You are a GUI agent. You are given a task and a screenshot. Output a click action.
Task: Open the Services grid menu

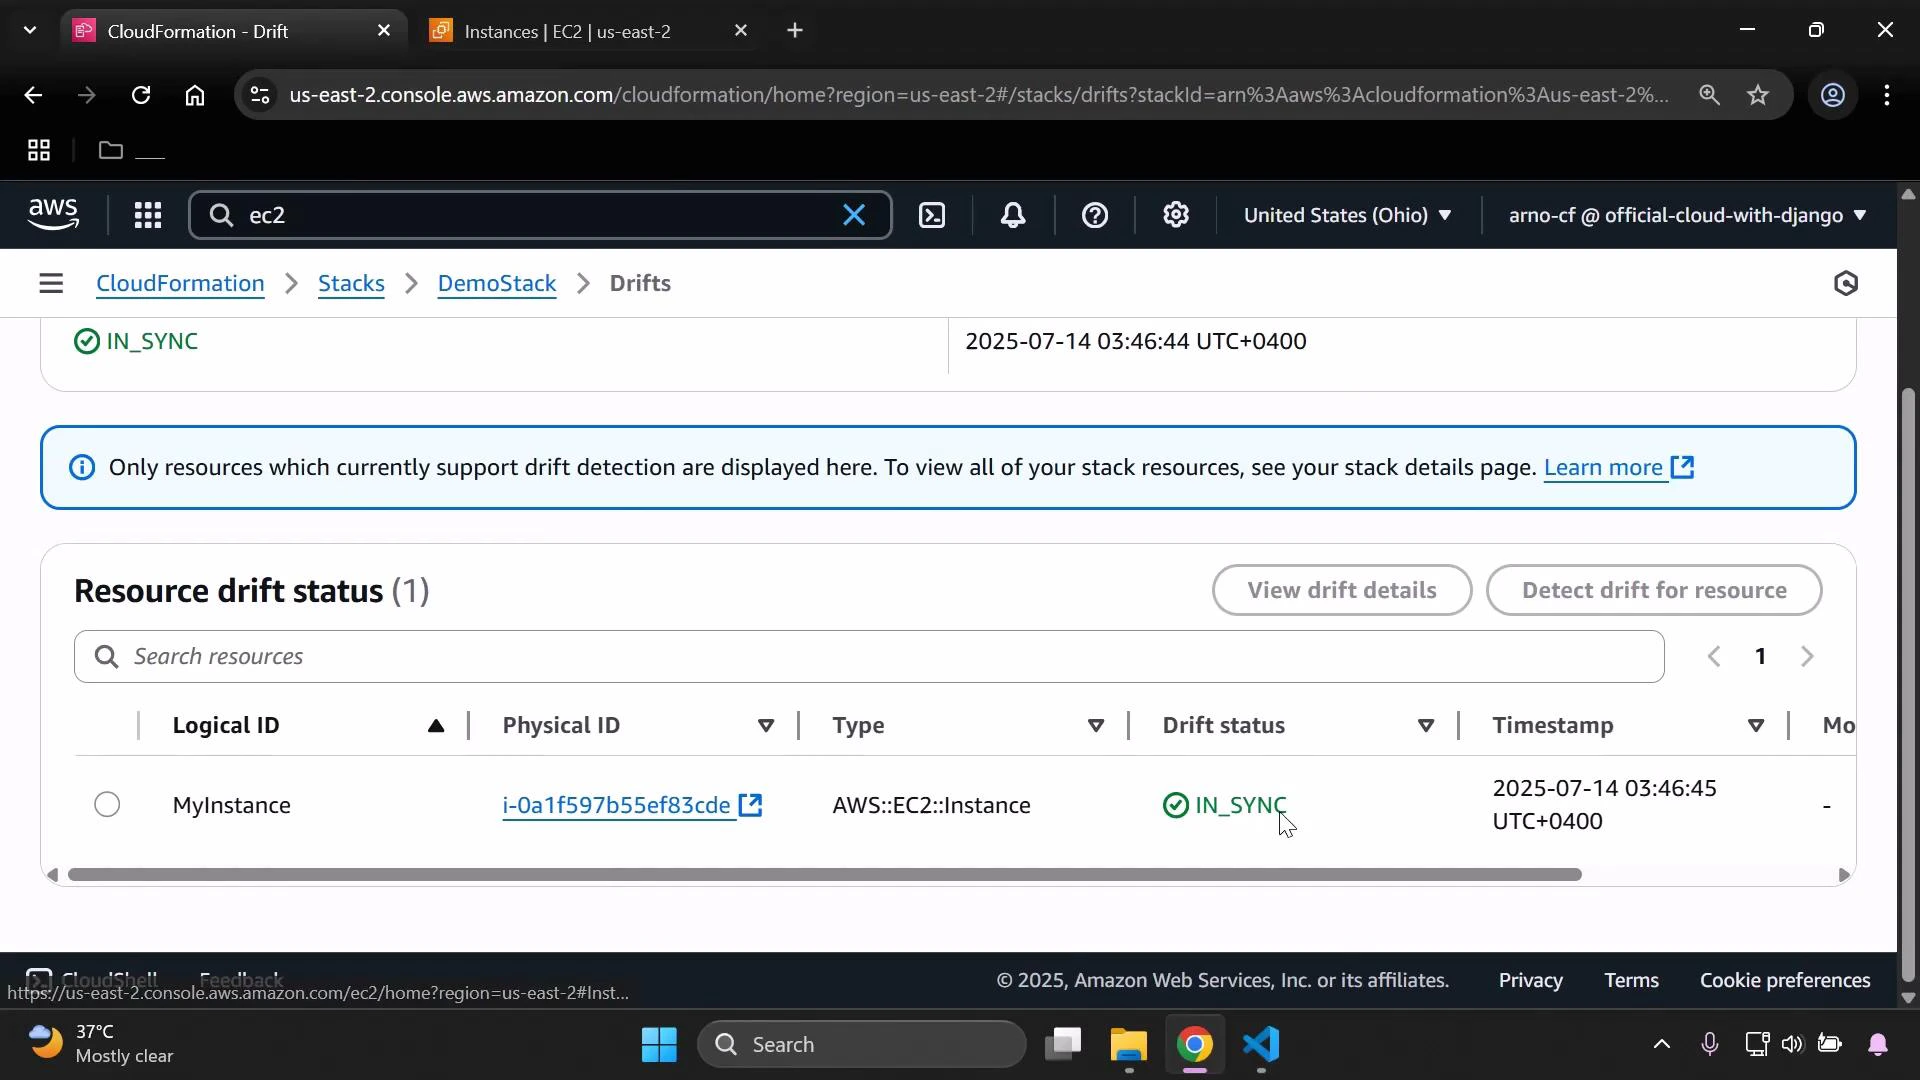[x=147, y=215]
